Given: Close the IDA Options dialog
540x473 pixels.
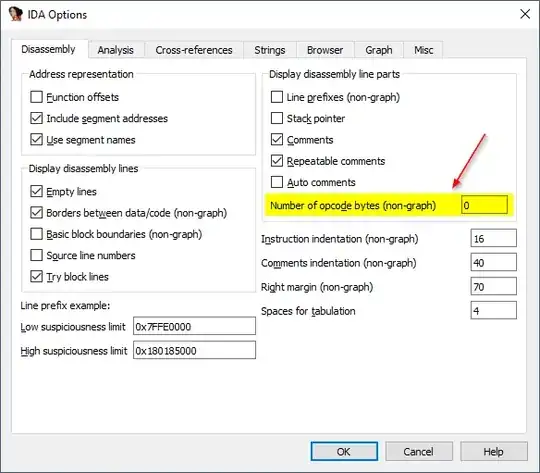Looking at the screenshot, I should coord(525,14).
